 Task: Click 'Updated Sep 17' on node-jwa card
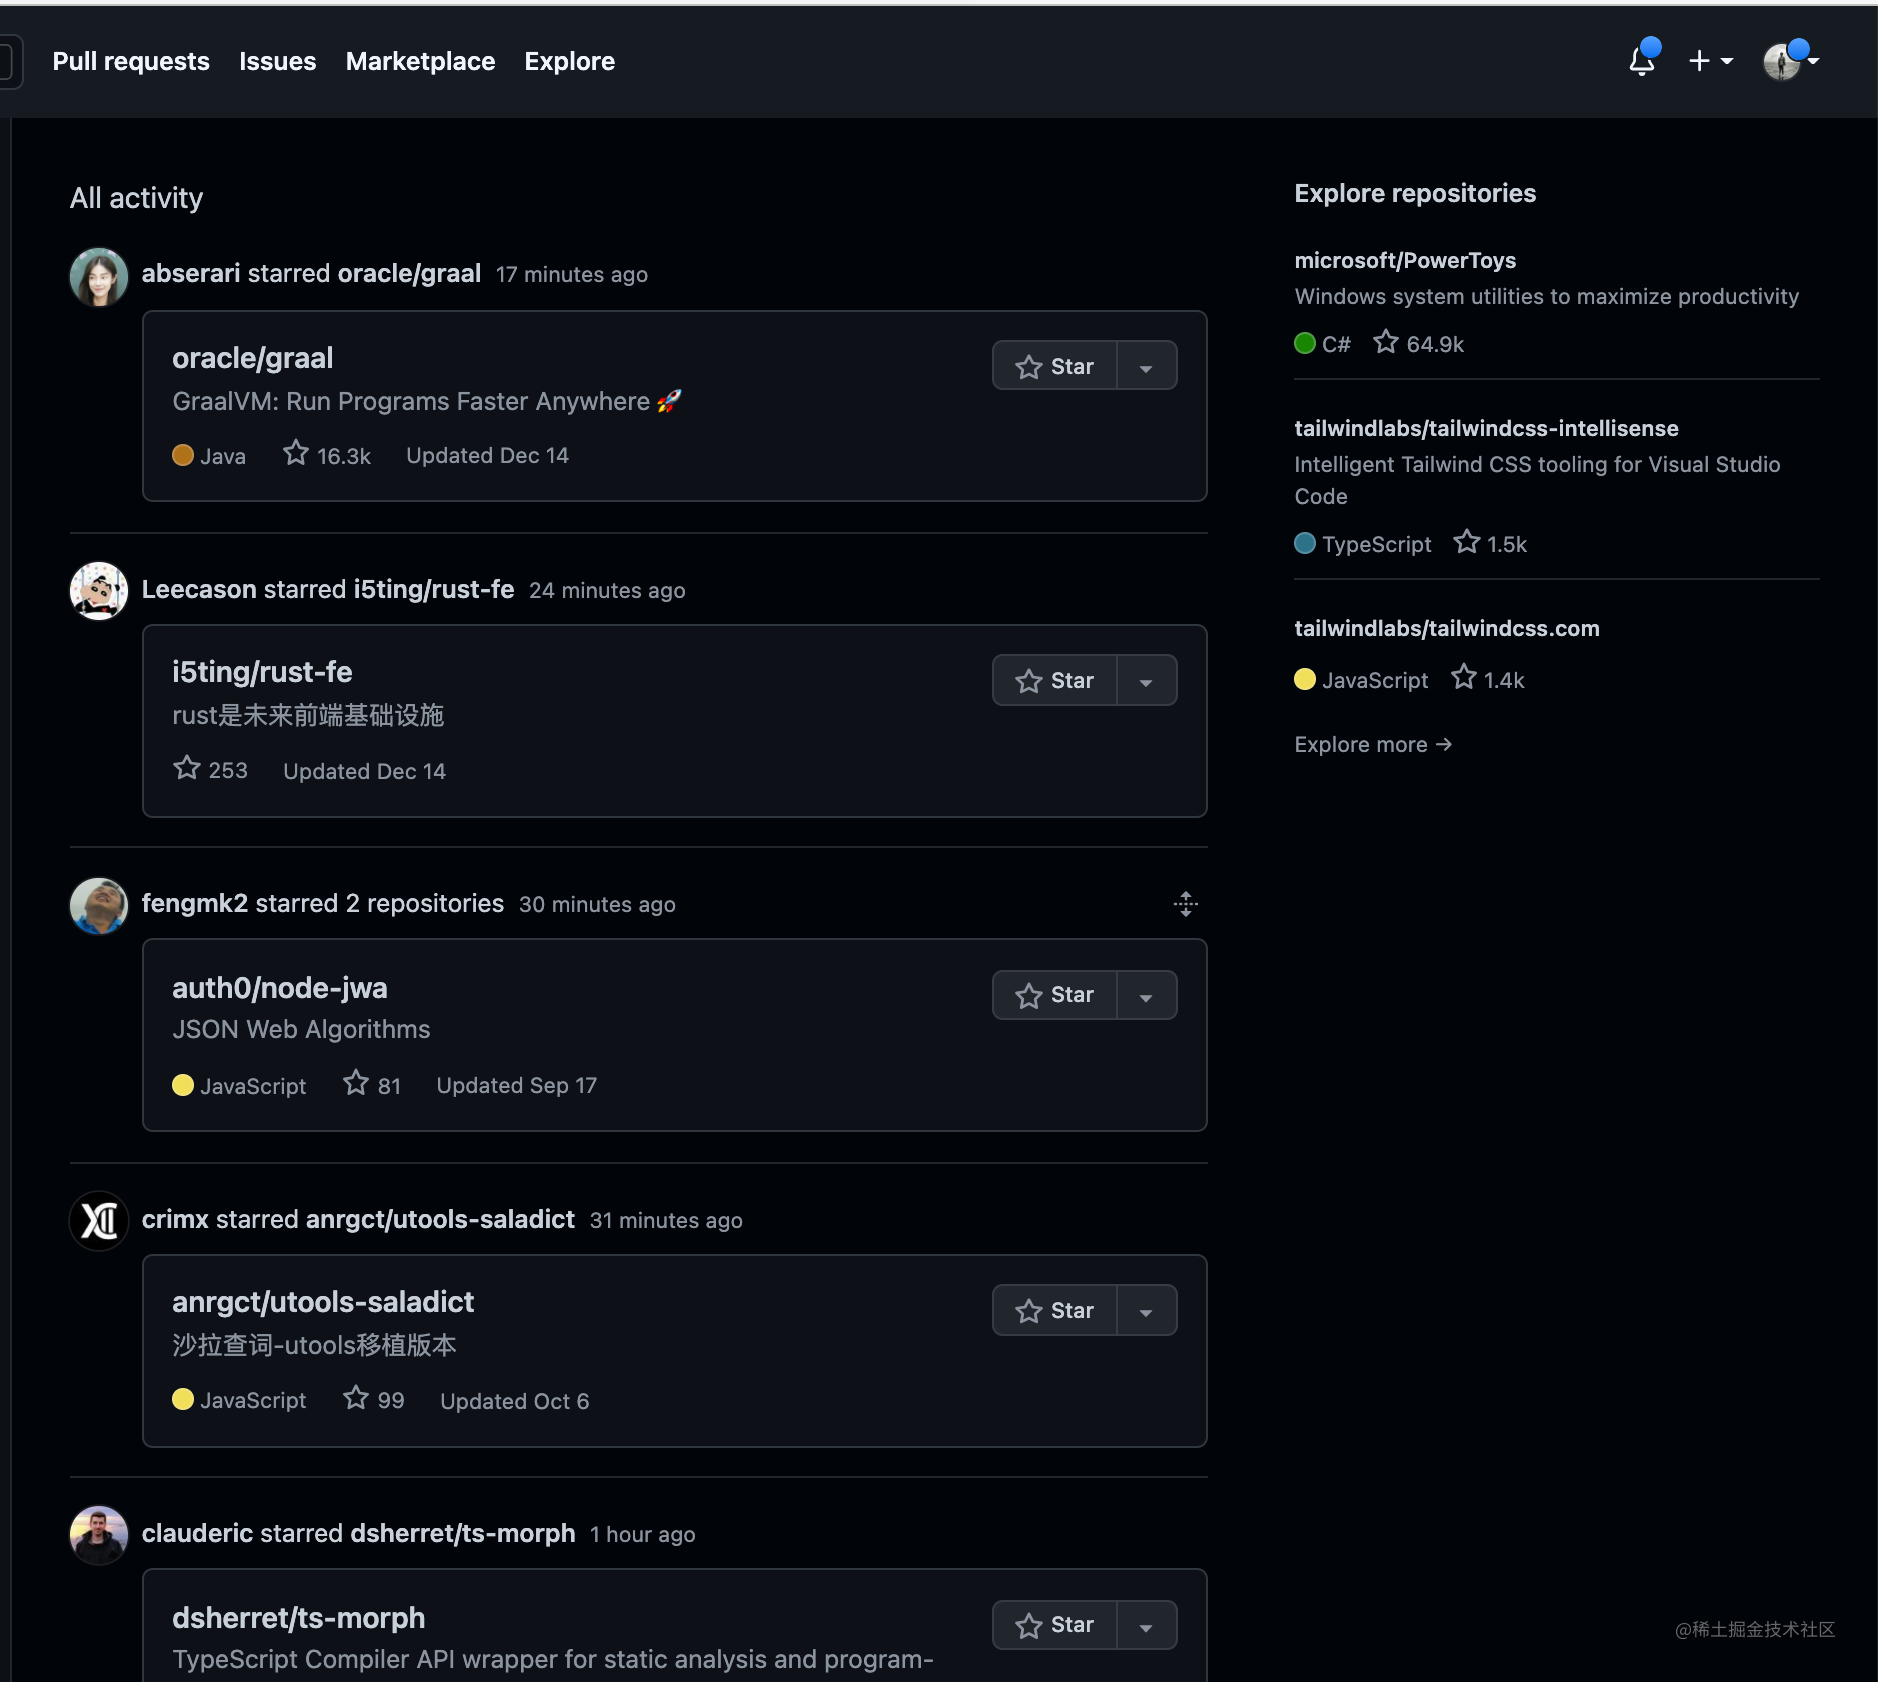[x=517, y=1085]
